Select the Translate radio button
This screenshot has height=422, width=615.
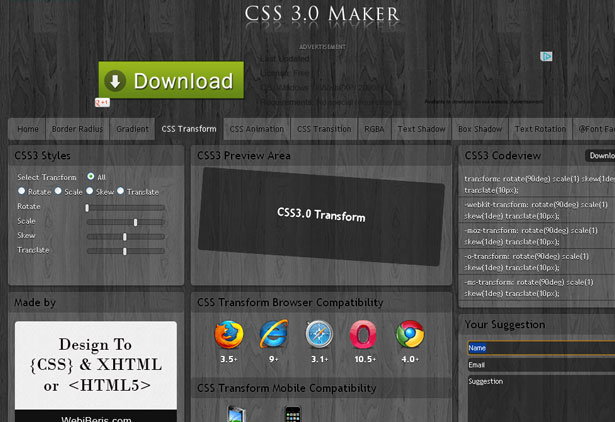[x=120, y=191]
